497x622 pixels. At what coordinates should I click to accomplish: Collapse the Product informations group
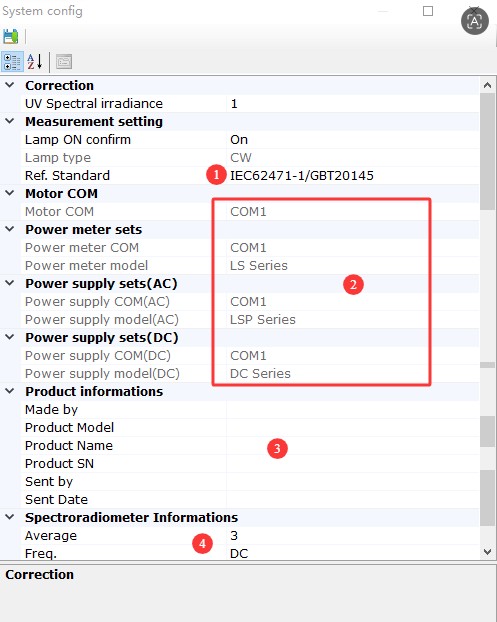pyautogui.click(x=10, y=391)
